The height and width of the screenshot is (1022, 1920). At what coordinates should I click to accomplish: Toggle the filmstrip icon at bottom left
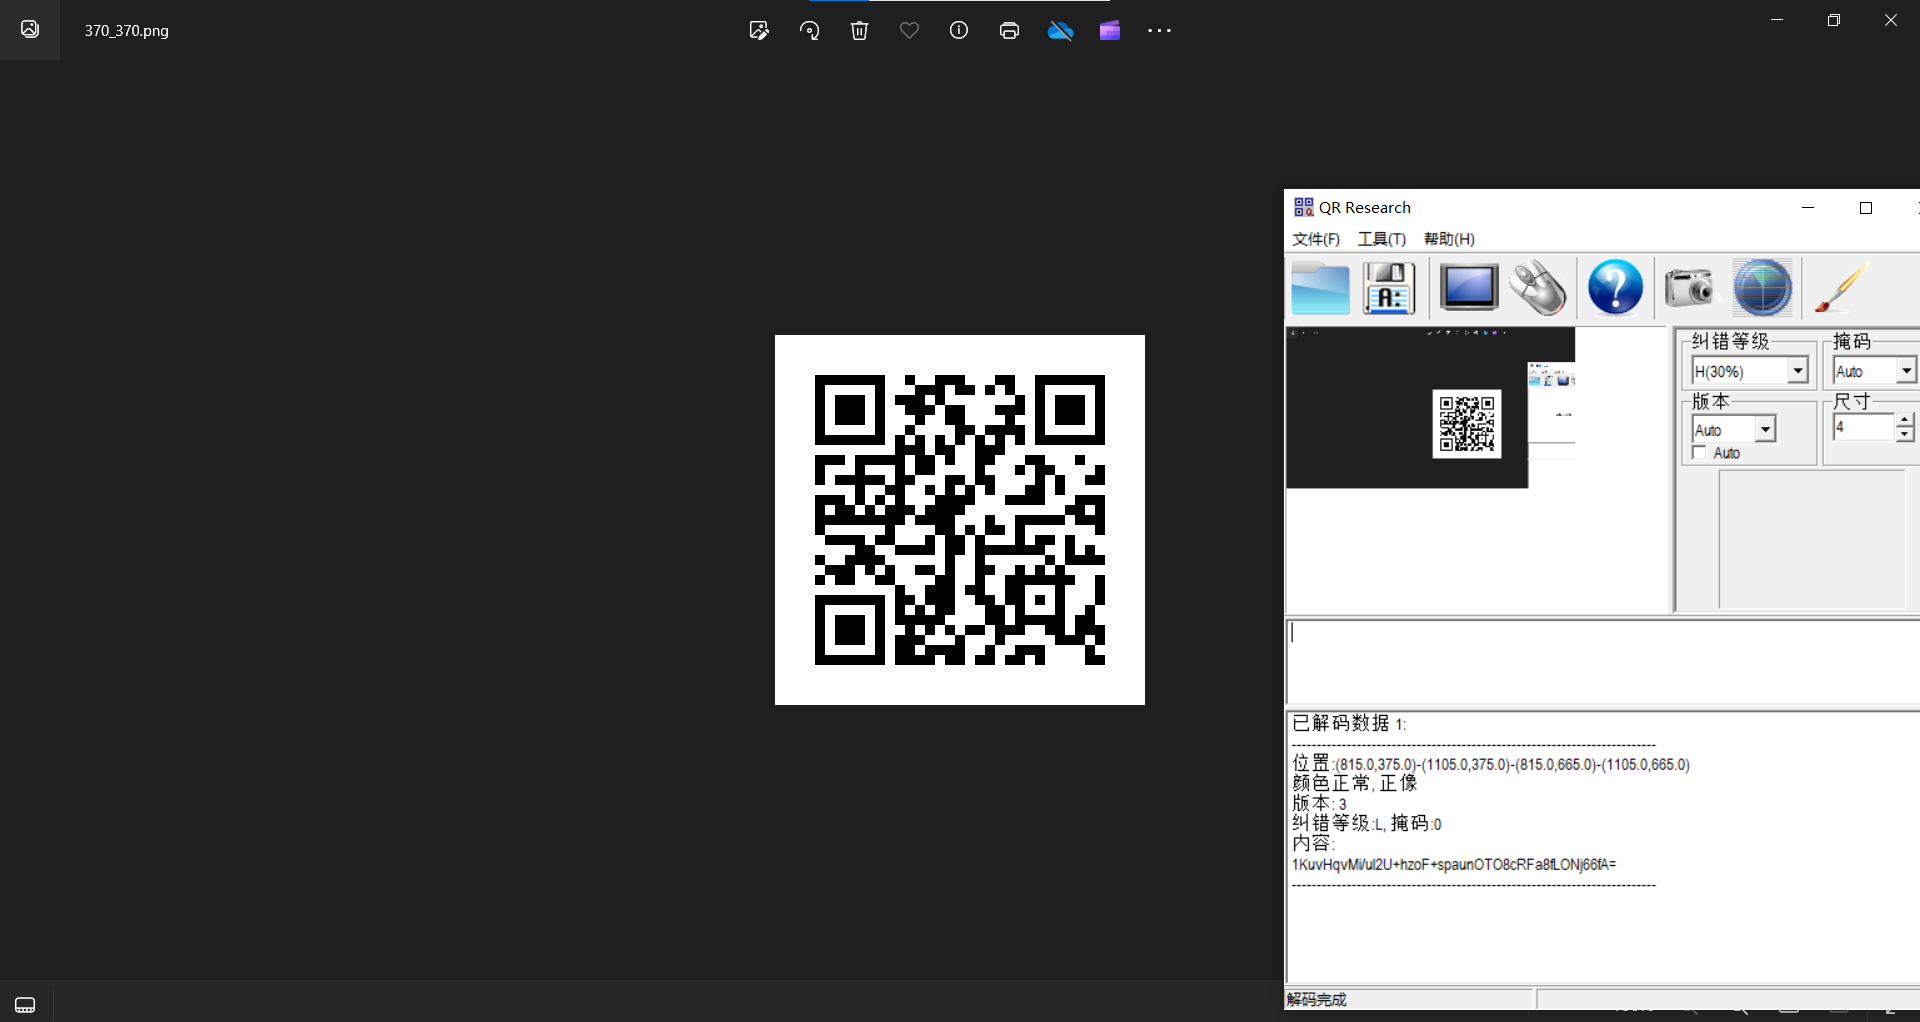coord(25,1005)
